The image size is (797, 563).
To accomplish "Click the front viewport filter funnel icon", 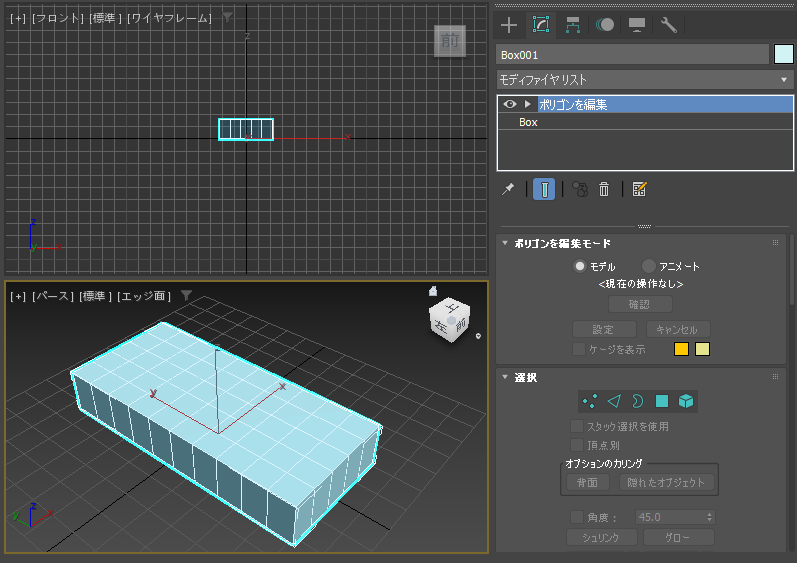I will [227, 18].
